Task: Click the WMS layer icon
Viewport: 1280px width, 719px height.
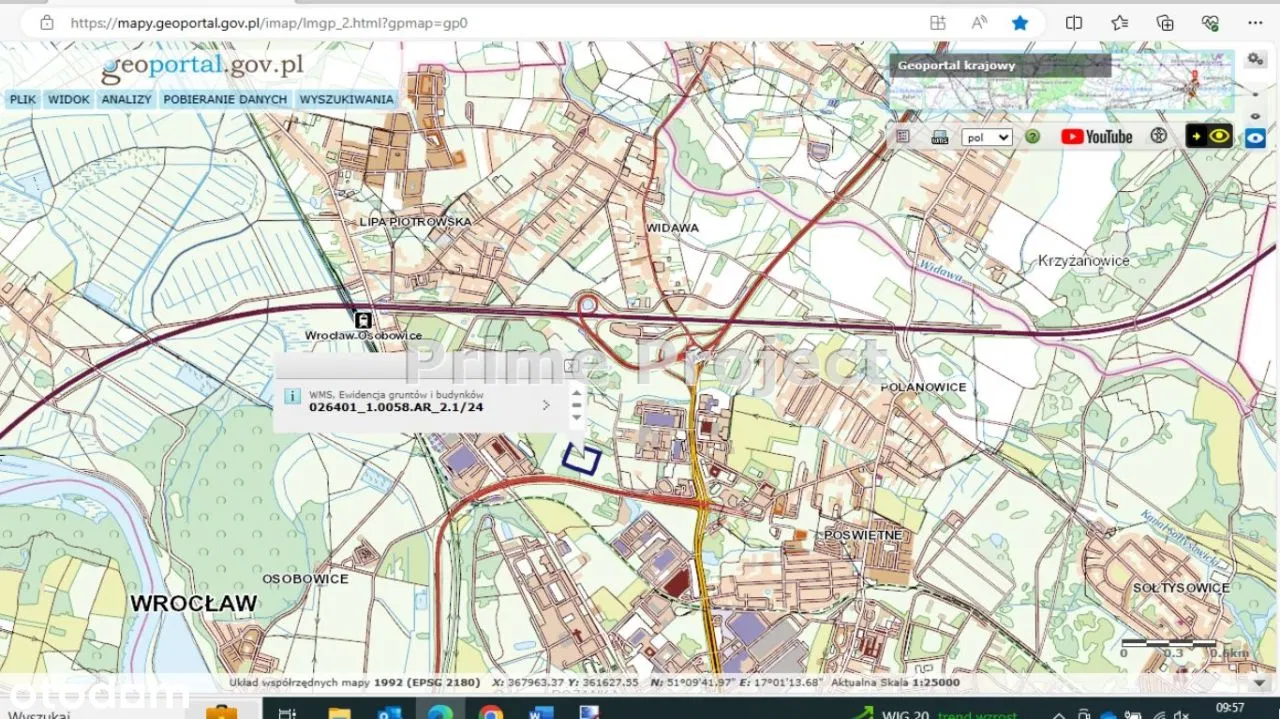Action: click(939, 137)
